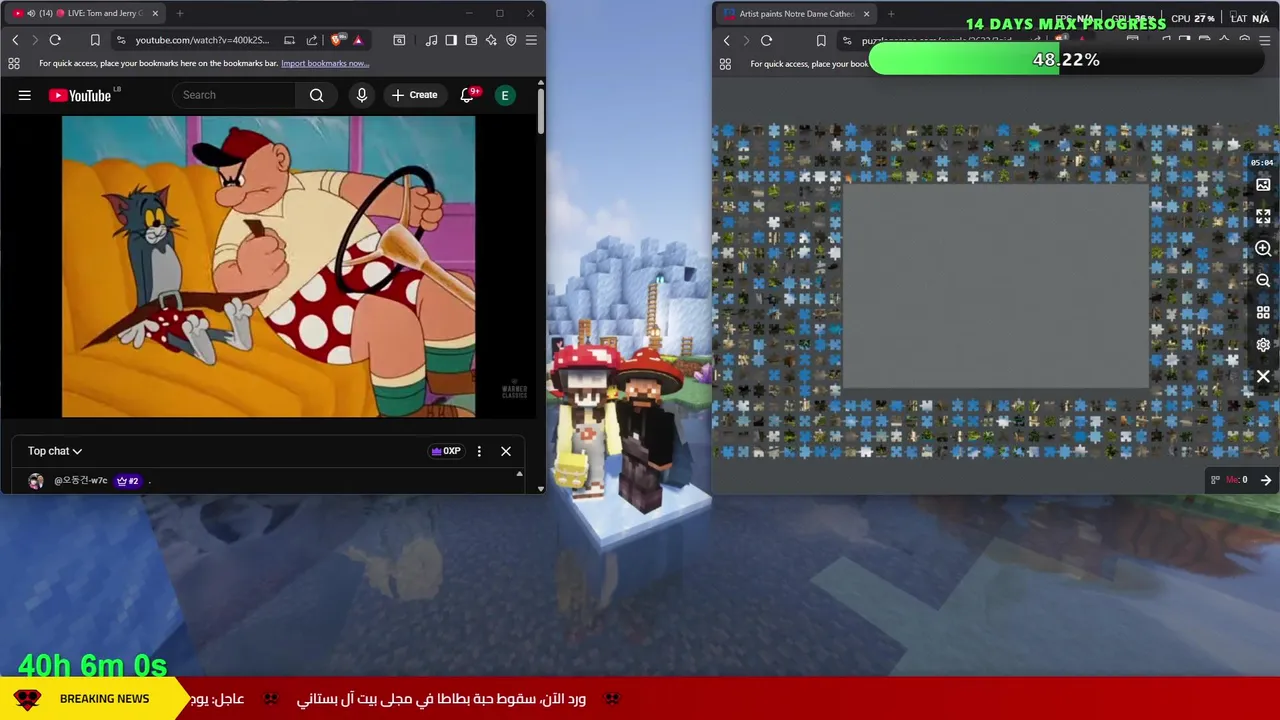Click the BREAKING NEWS label
The image size is (1280, 720).
pos(104,699)
